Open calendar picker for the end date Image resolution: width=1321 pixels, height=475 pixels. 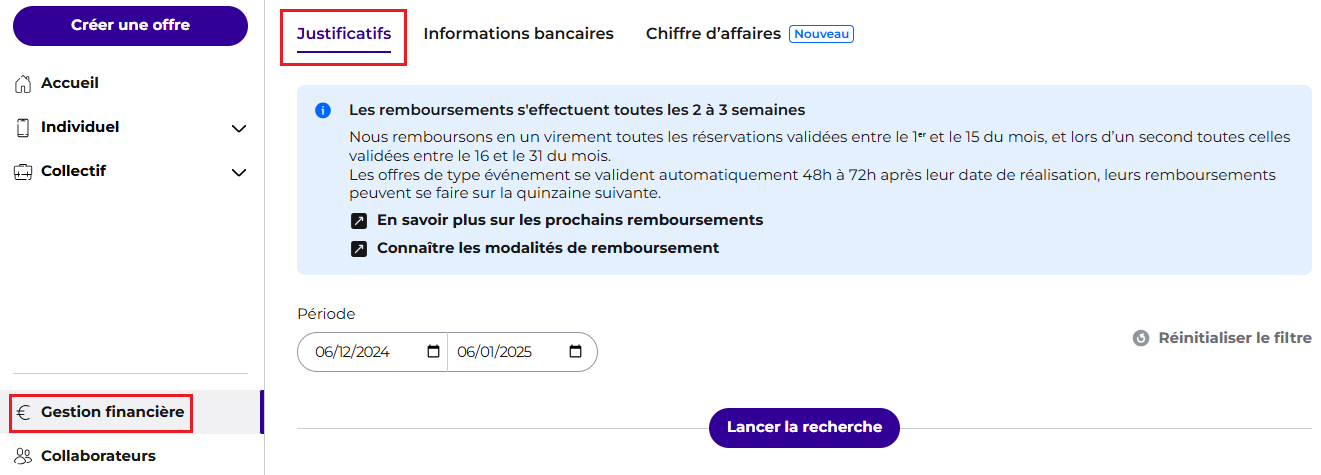[x=575, y=352]
